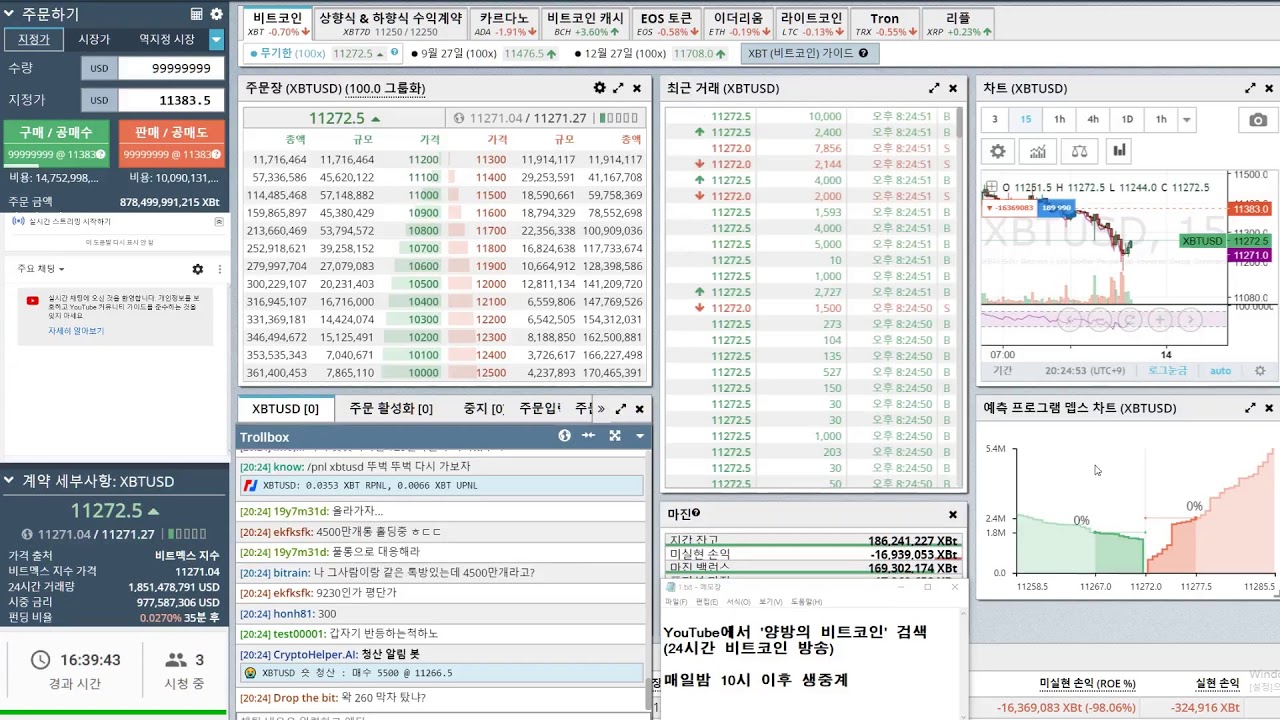The height and width of the screenshot is (720, 1280).
Task: Click the help icon beside 마진 title
Action: tap(696, 514)
